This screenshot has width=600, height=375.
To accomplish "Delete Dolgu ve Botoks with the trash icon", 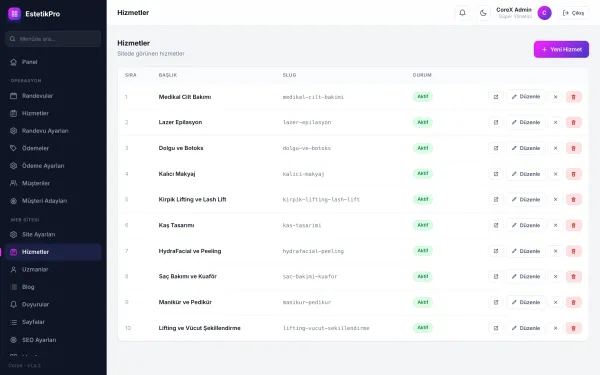I will click(573, 148).
